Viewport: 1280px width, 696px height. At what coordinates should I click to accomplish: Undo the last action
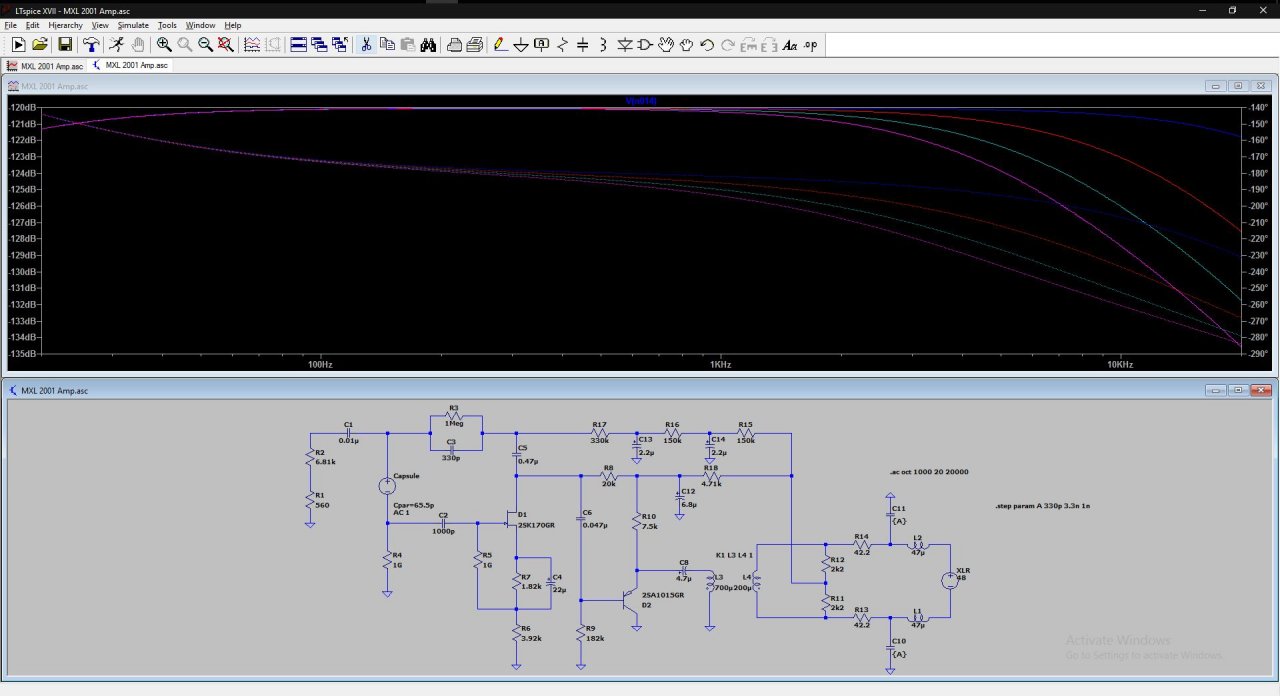tap(707, 45)
